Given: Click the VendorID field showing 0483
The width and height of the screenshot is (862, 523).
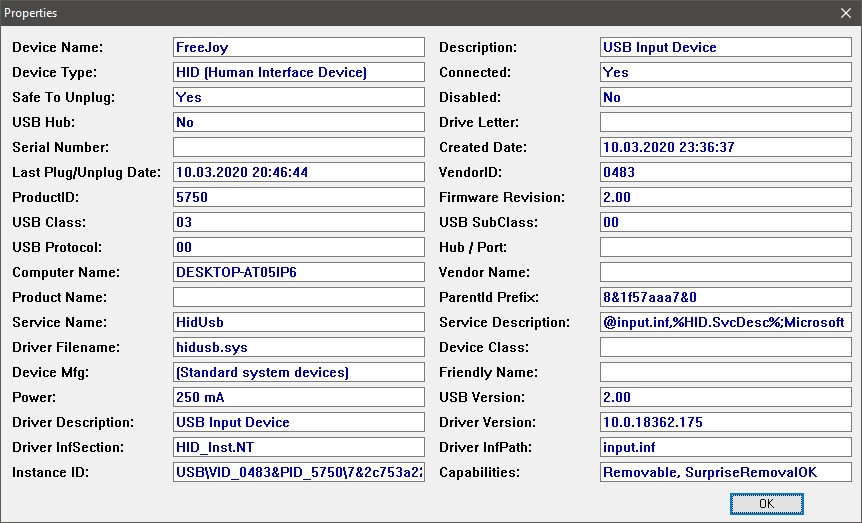Looking at the screenshot, I should pos(726,172).
